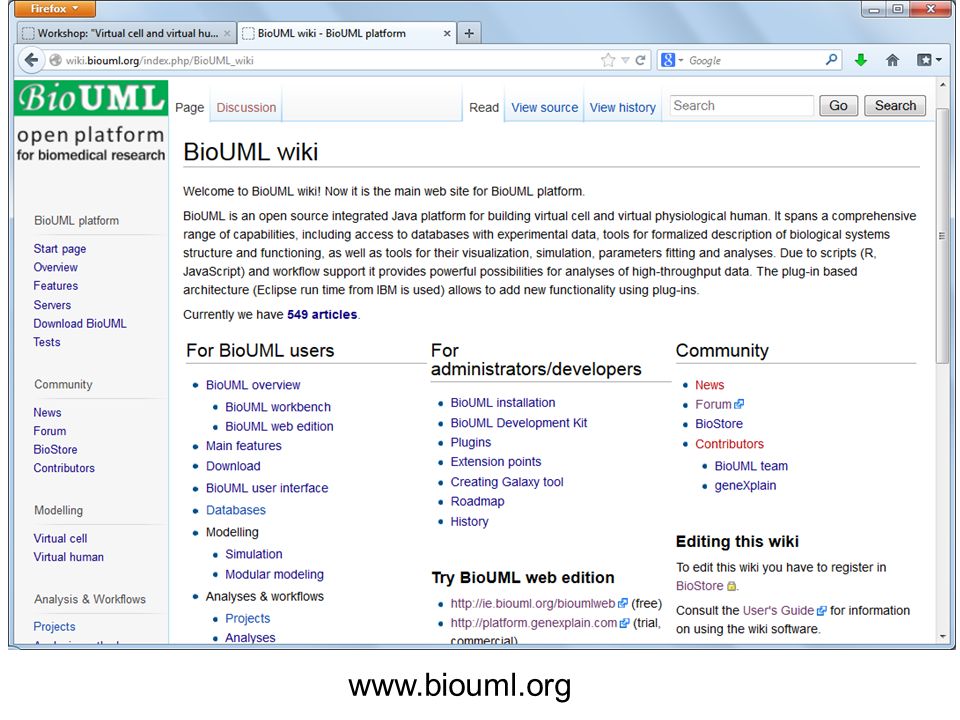Click the Go button next to search
The width and height of the screenshot is (960, 720).
tap(838, 106)
